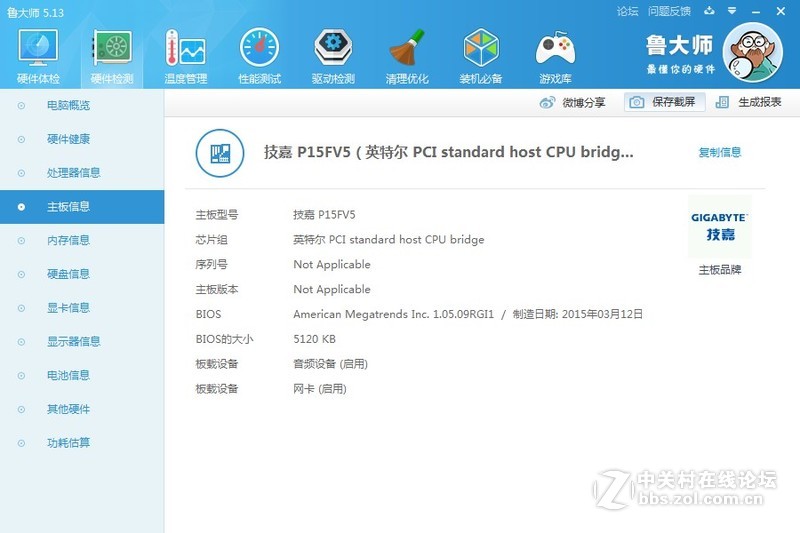Click the 网卡 (启用) entry
The height and width of the screenshot is (533, 800).
[x=319, y=389]
